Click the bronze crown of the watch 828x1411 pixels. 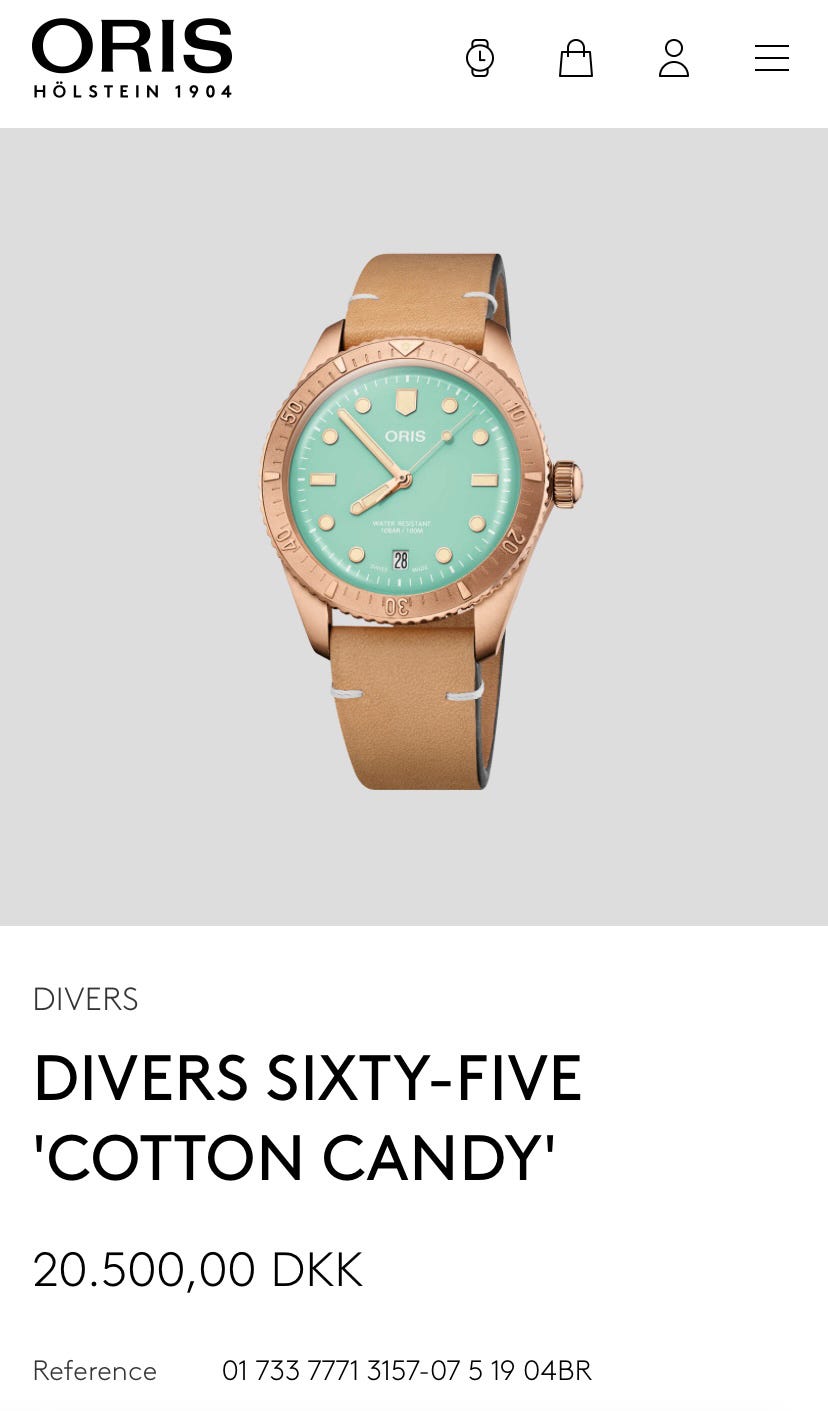pos(566,484)
